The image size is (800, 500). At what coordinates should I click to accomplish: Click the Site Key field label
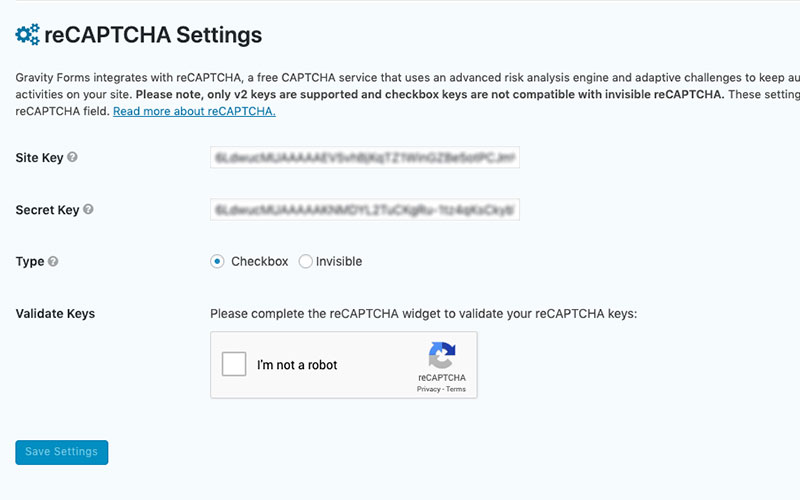39,158
